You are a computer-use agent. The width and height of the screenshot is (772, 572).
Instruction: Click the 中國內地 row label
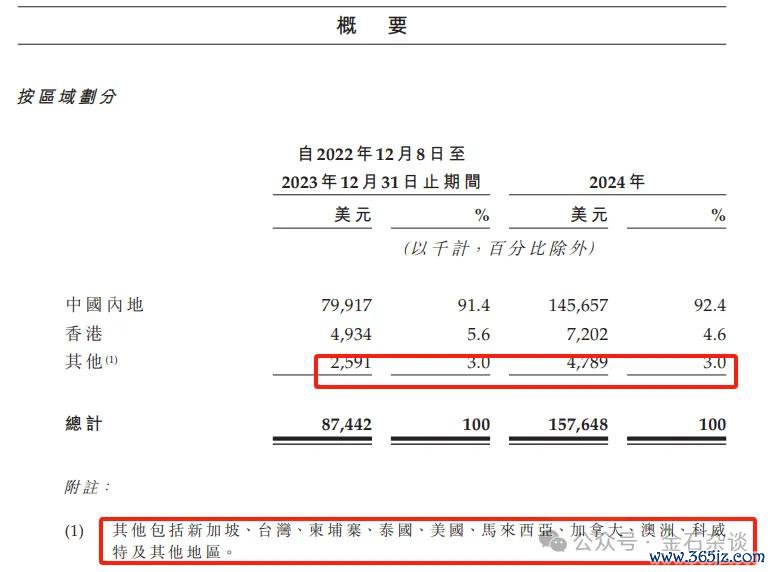[x=104, y=305]
